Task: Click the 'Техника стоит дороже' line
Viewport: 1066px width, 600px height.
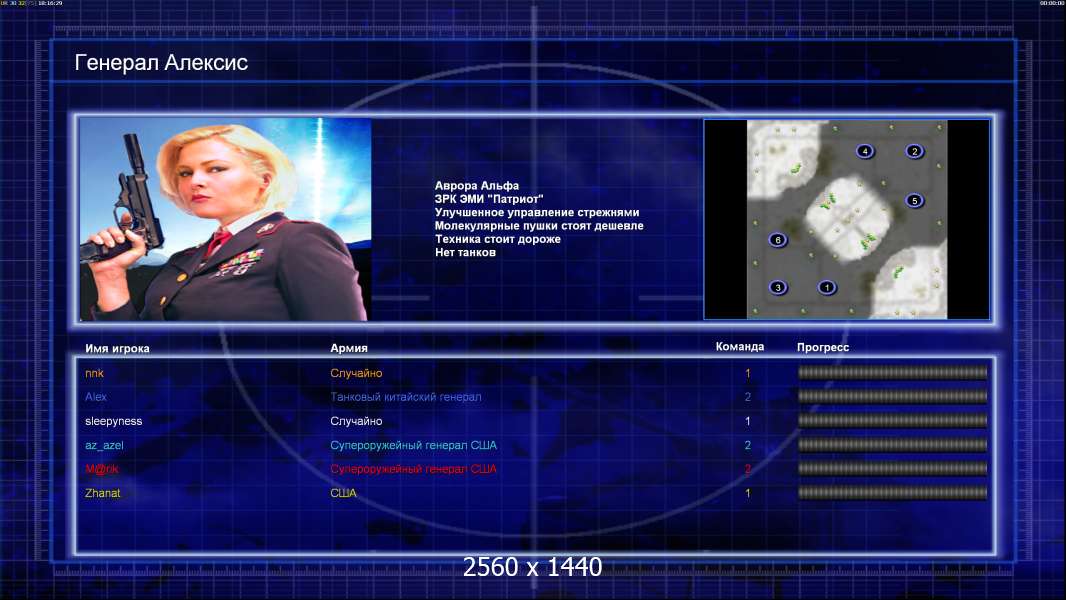Action: [x=498, y=239]
